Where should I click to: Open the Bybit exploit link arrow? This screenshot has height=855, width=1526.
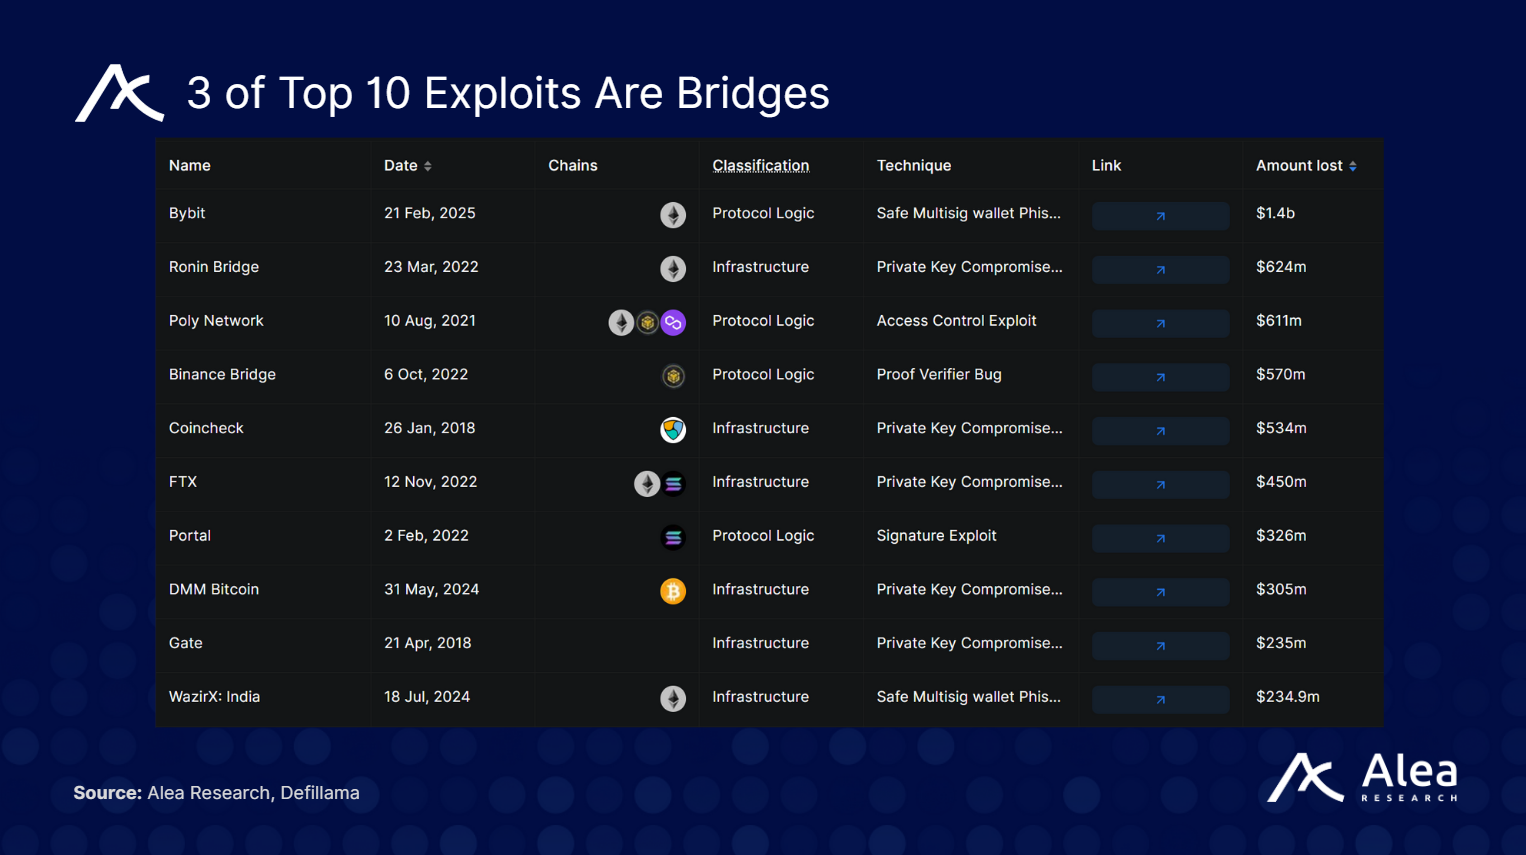click(1160, 216)
